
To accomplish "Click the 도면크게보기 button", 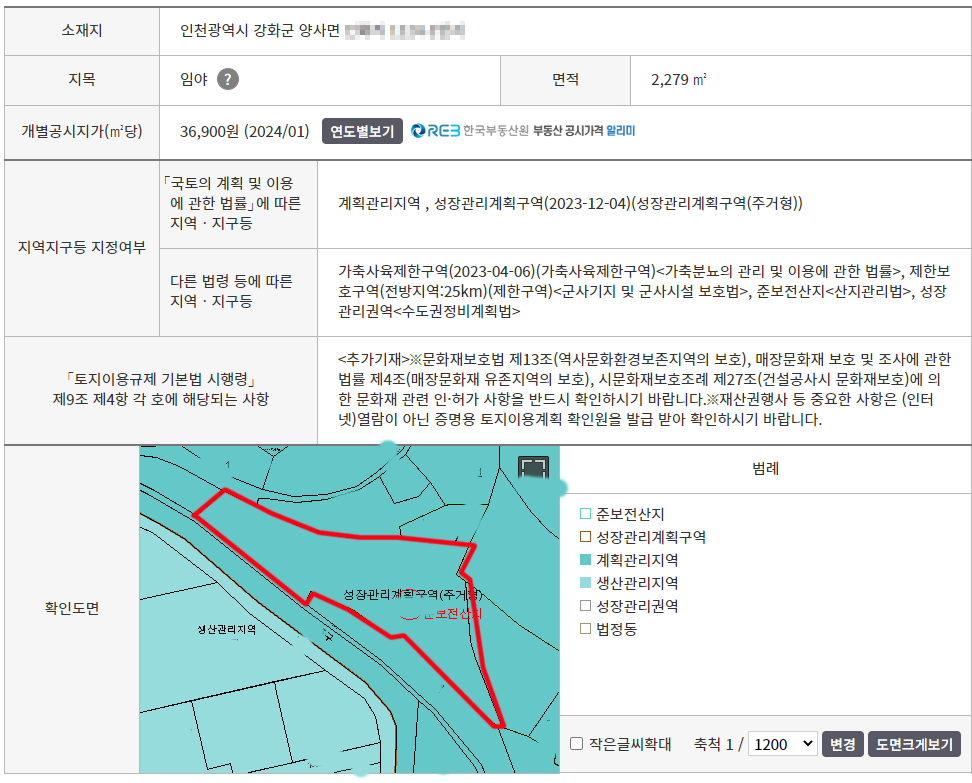I will (x=914, y=744).
